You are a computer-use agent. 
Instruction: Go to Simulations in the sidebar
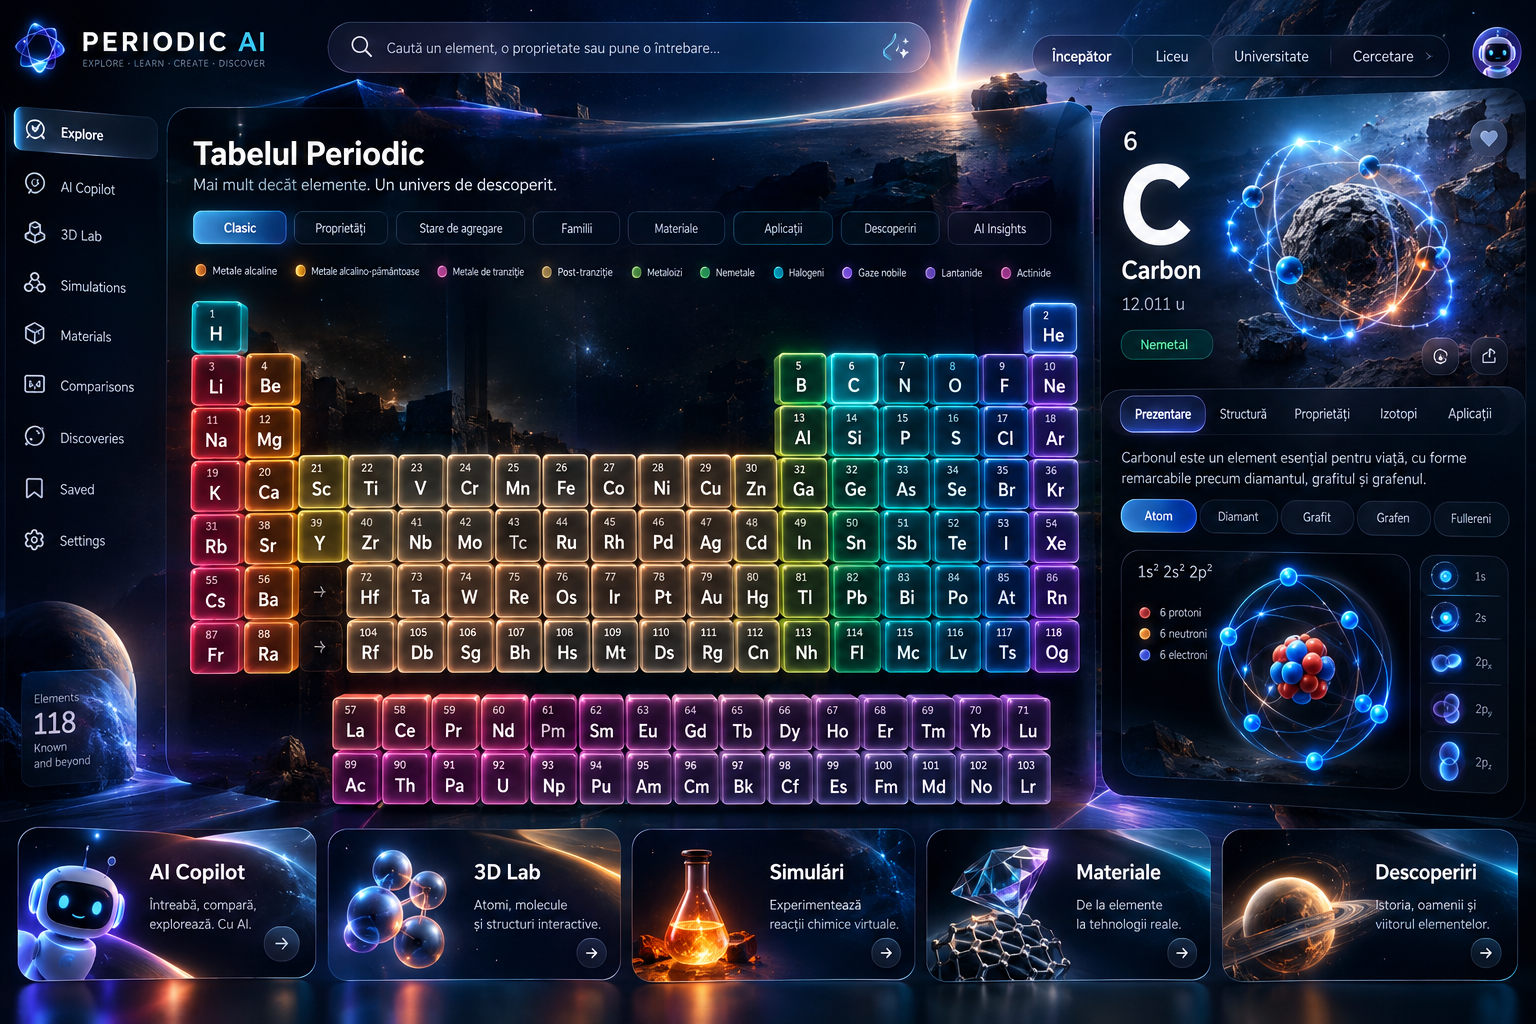point(75,286)
